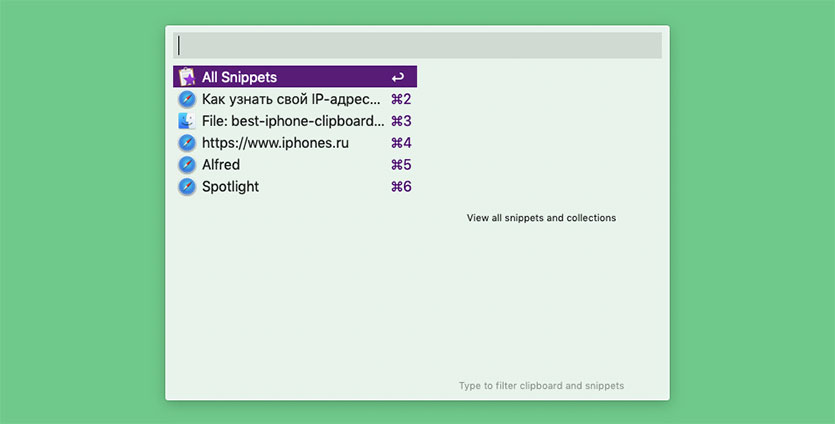Screen dimensions: 835x424
Task: Choose the "File: best-iphone-clipboard" clipboard entry
Action: click(x=292, y=121)
